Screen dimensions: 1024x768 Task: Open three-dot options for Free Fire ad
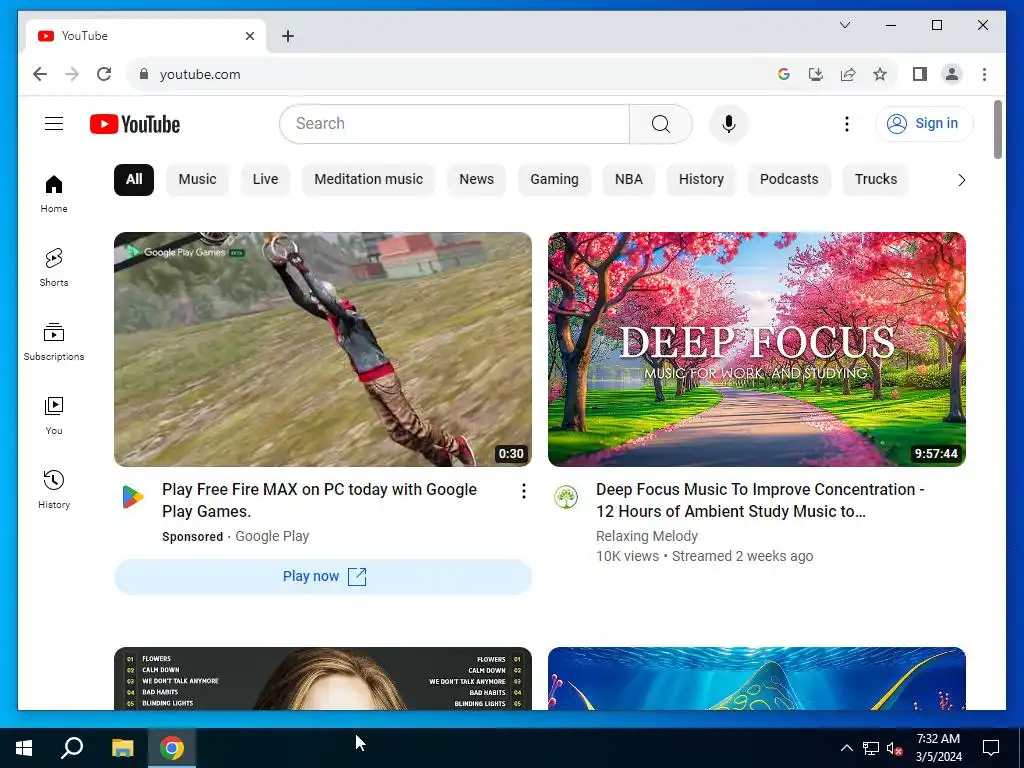point(523,491)
